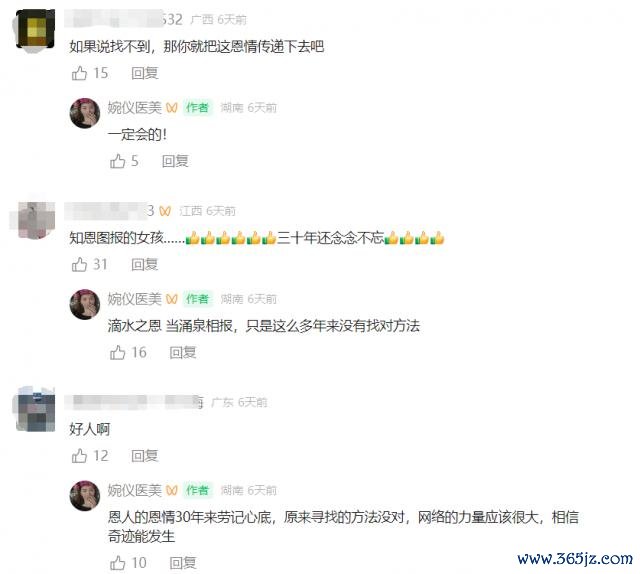Image resolution: width=640 pixels, height=574 pixels.
Task: Reply to author's '一定会的!' comment
Action: [x=175, y=161]
